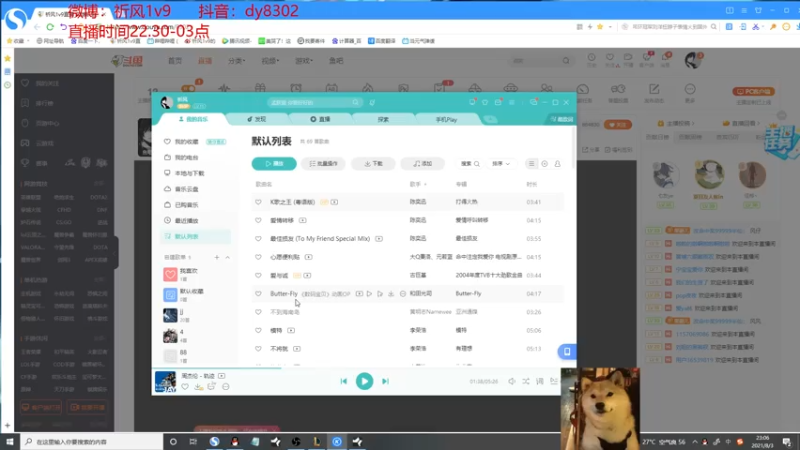Viewport: 800px width, 450px height.
Task: Toggle heart on row with duration 05:06
Action: pyautogui.click(x=258, y=331)
